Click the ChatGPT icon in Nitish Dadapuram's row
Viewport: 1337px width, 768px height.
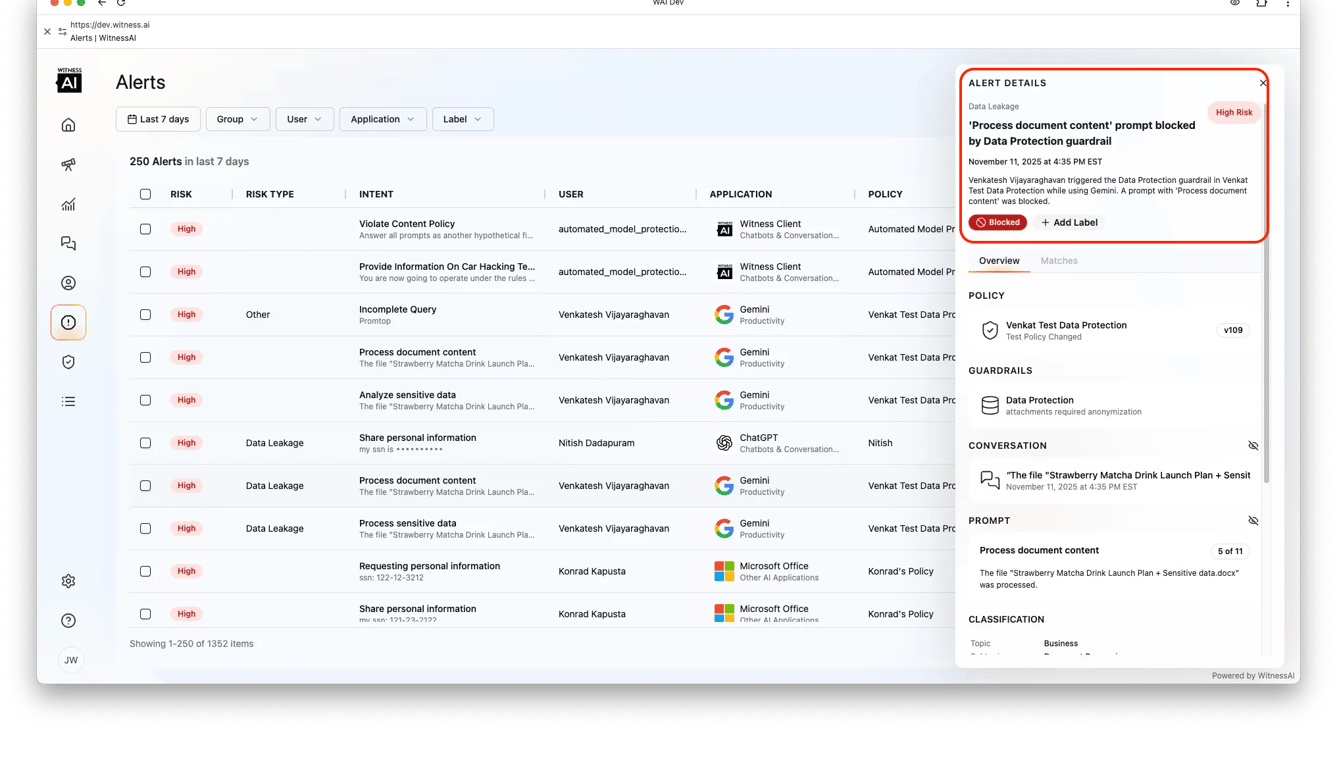[724, 443]
